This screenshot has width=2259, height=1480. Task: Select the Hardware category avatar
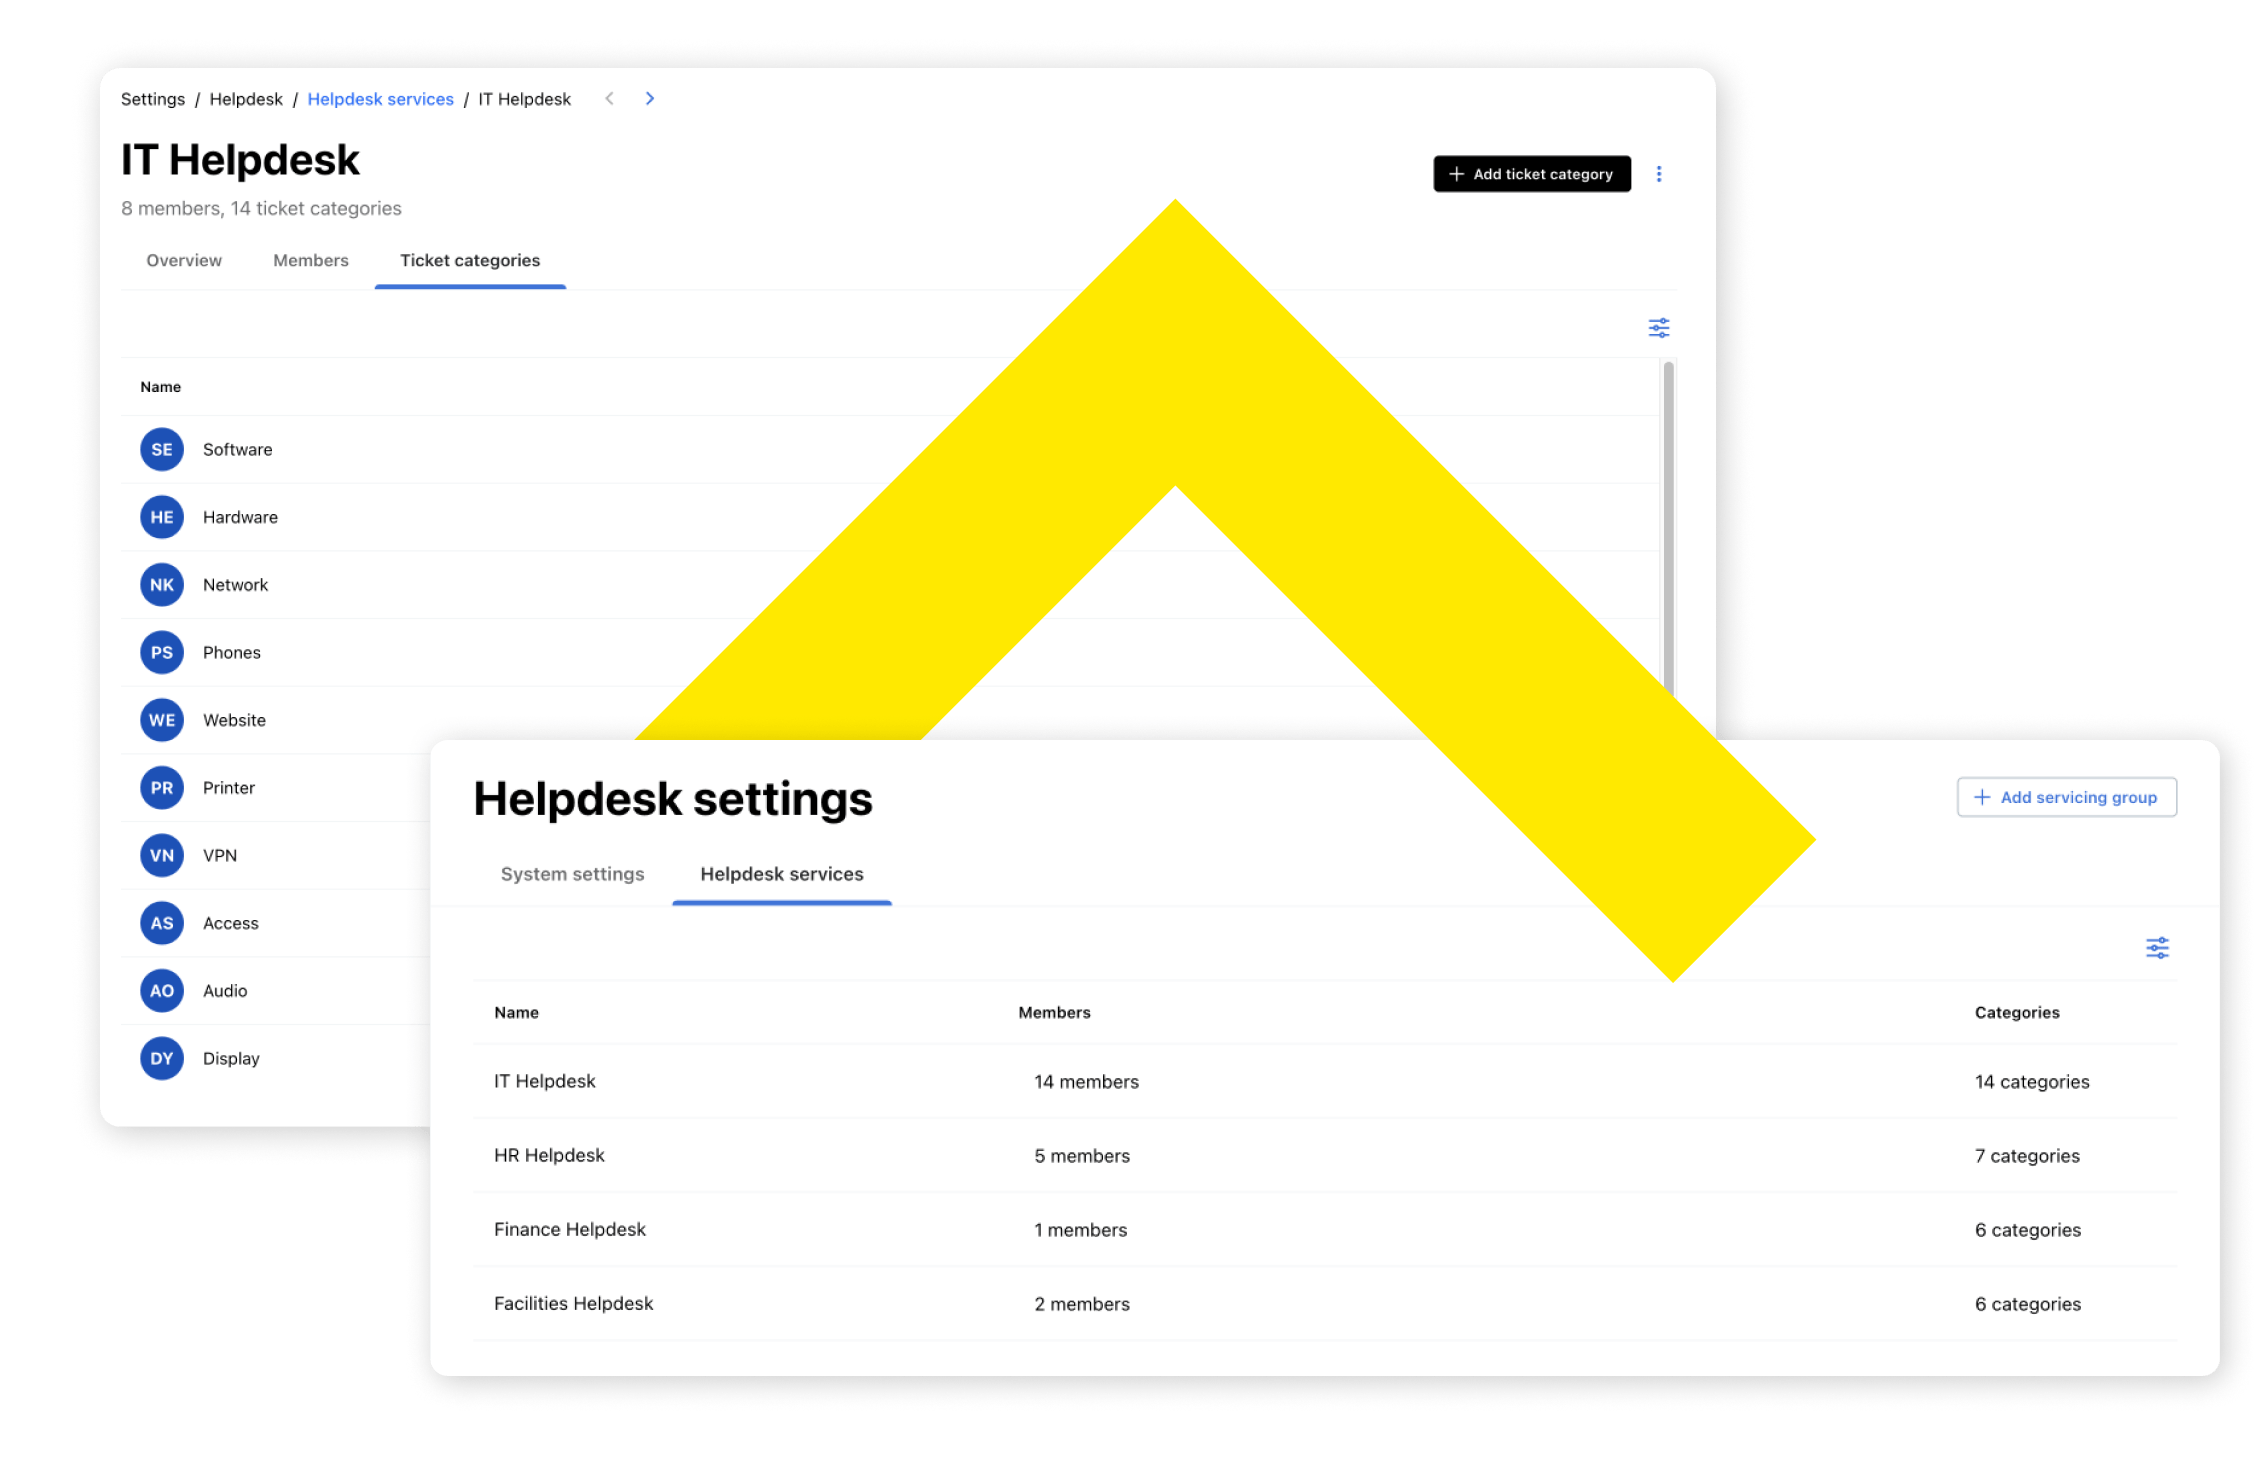[x=161, y=517]
